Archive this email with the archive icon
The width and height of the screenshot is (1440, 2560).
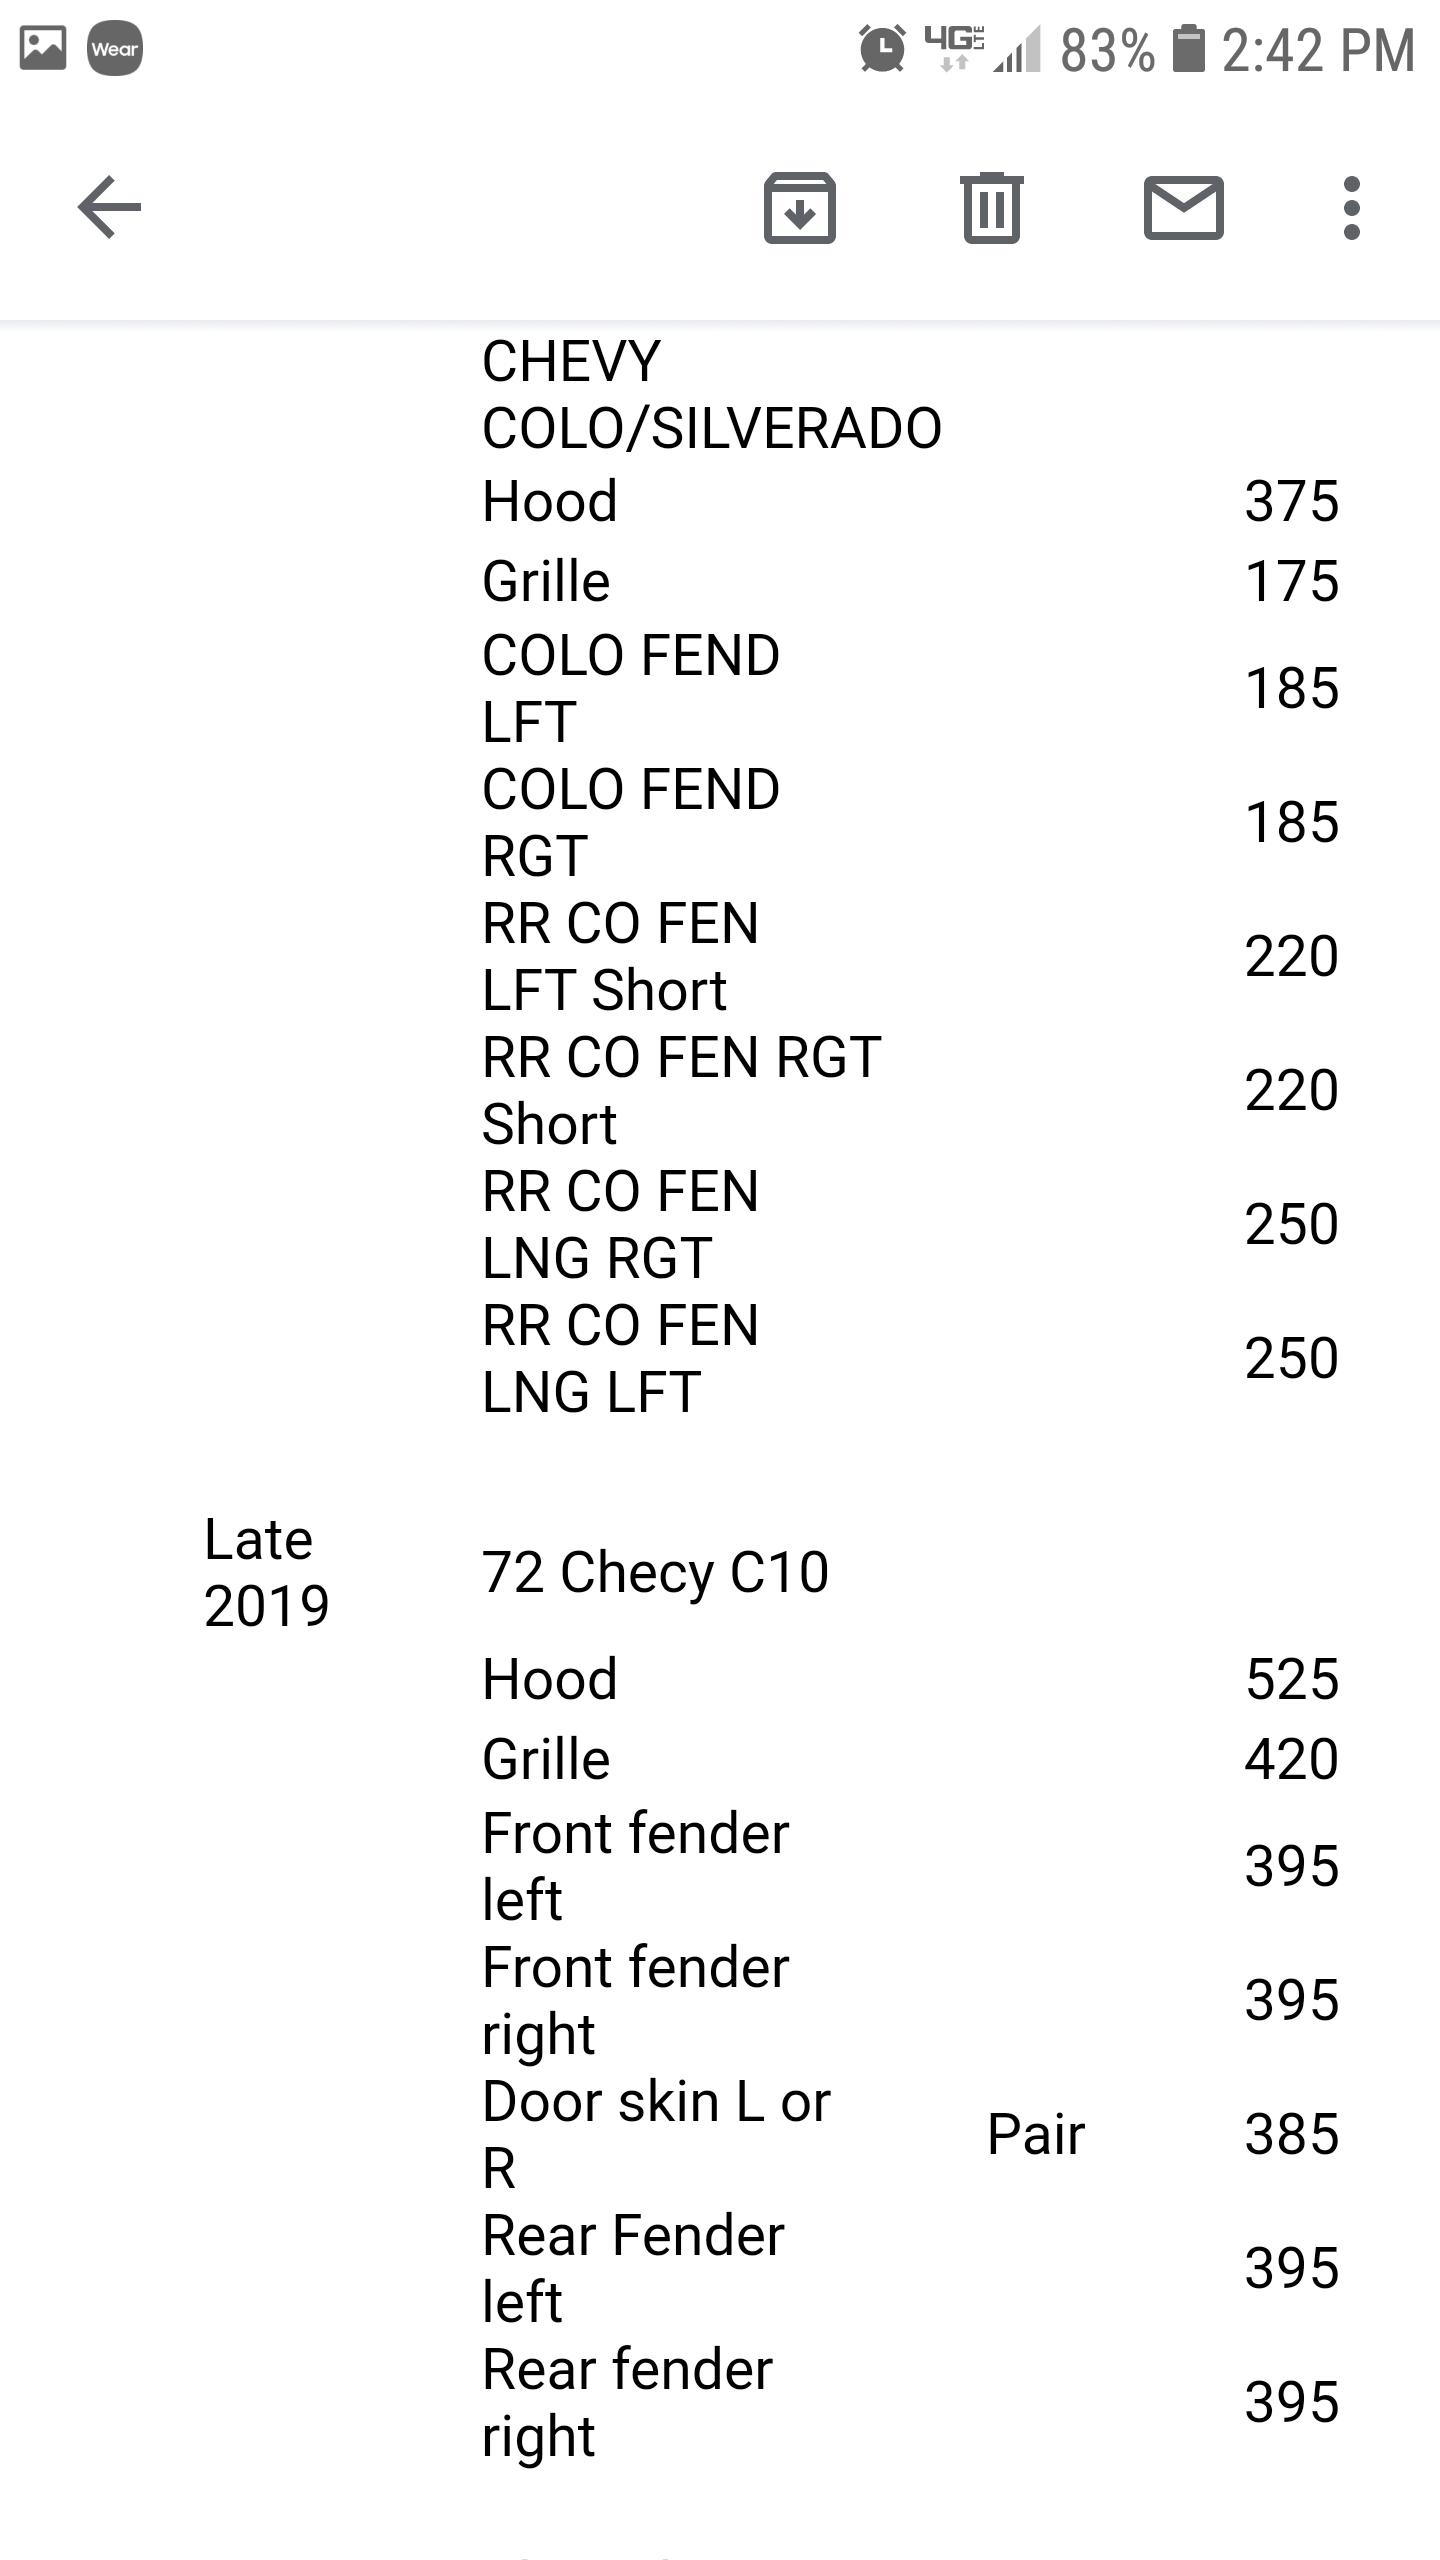click(799, 208)
